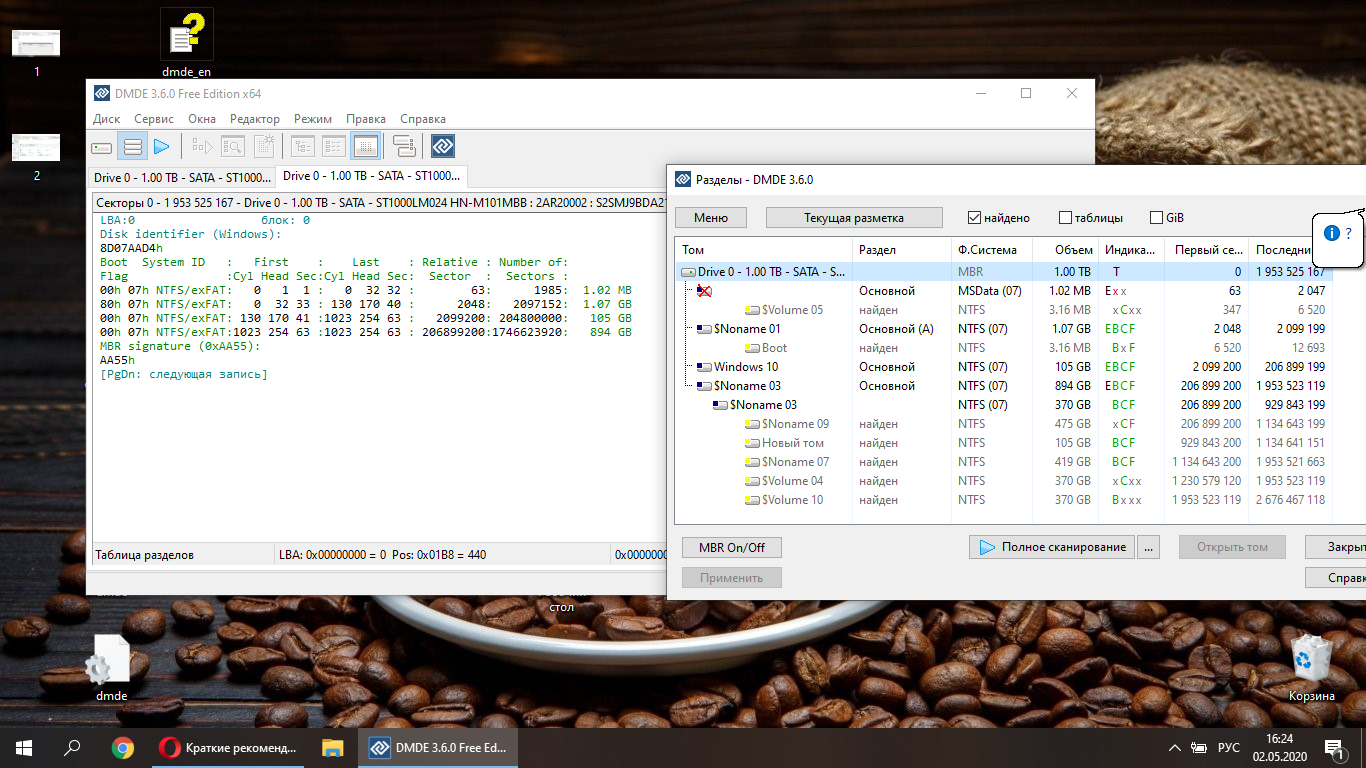Open the 'Сервис' menu
Viewport: 1366px width, 768px height.
154,119
